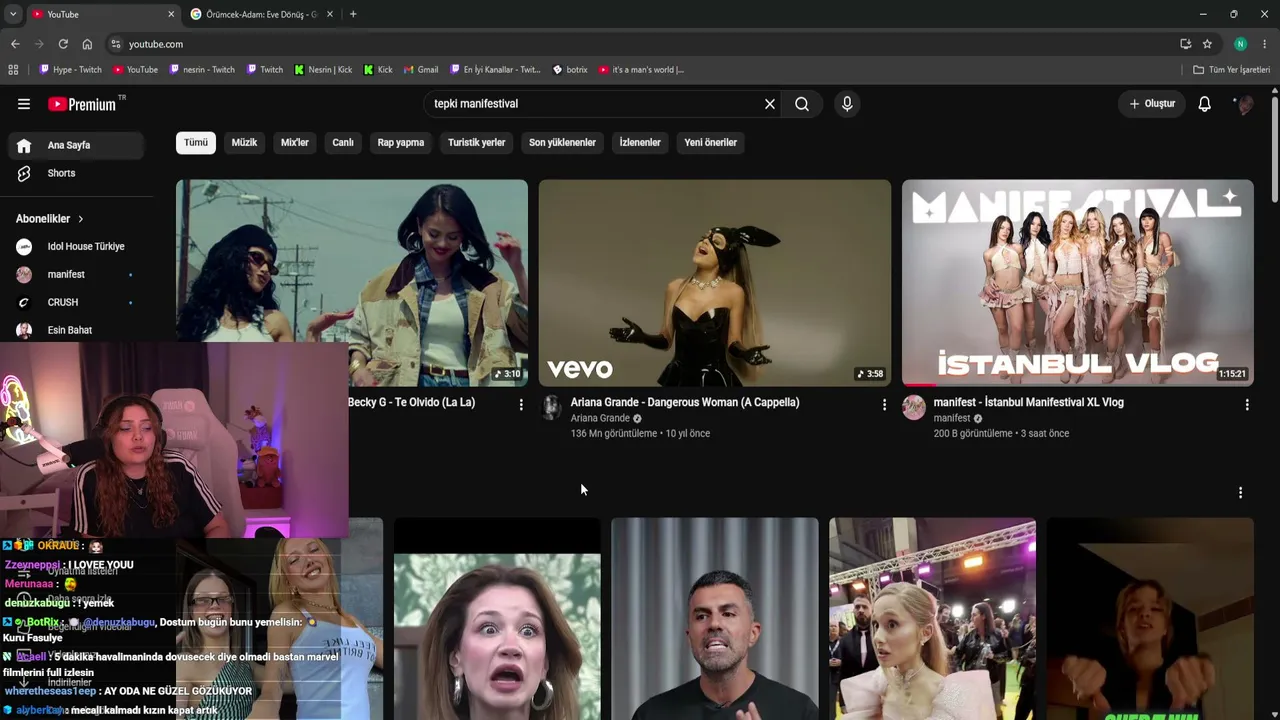The height and width of the screenshot is (720, 1280).
Task: Open the tab search dropdown arrow
Action: (13, 14)
